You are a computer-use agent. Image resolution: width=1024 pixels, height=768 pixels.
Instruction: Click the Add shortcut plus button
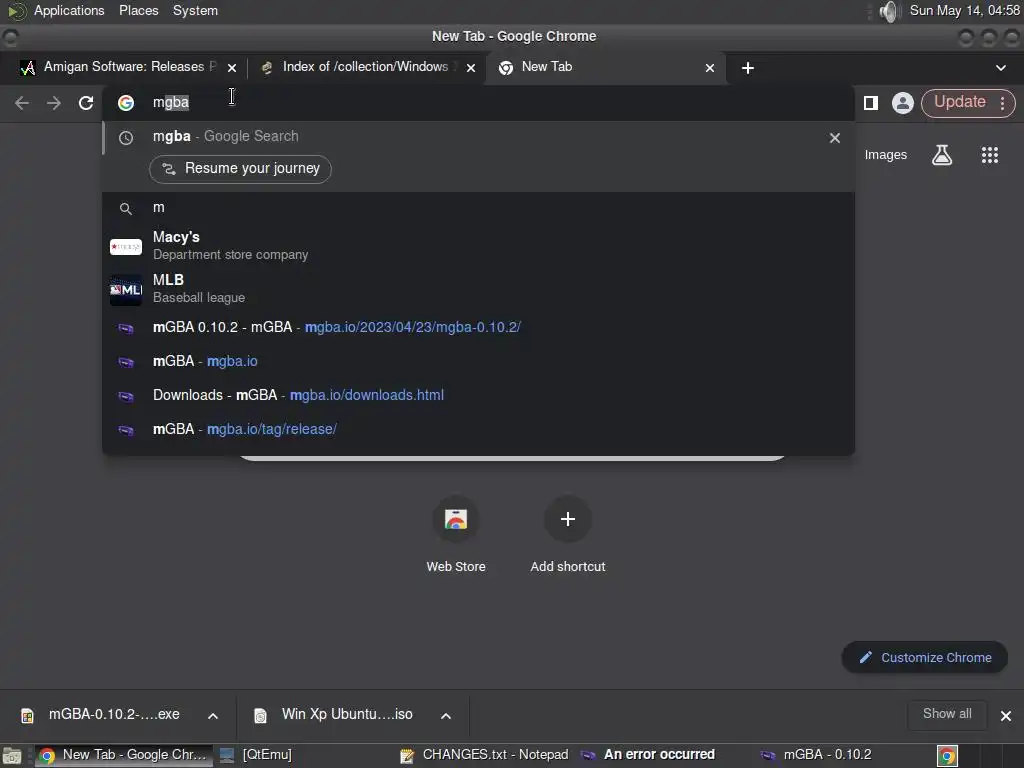(568, 519)
